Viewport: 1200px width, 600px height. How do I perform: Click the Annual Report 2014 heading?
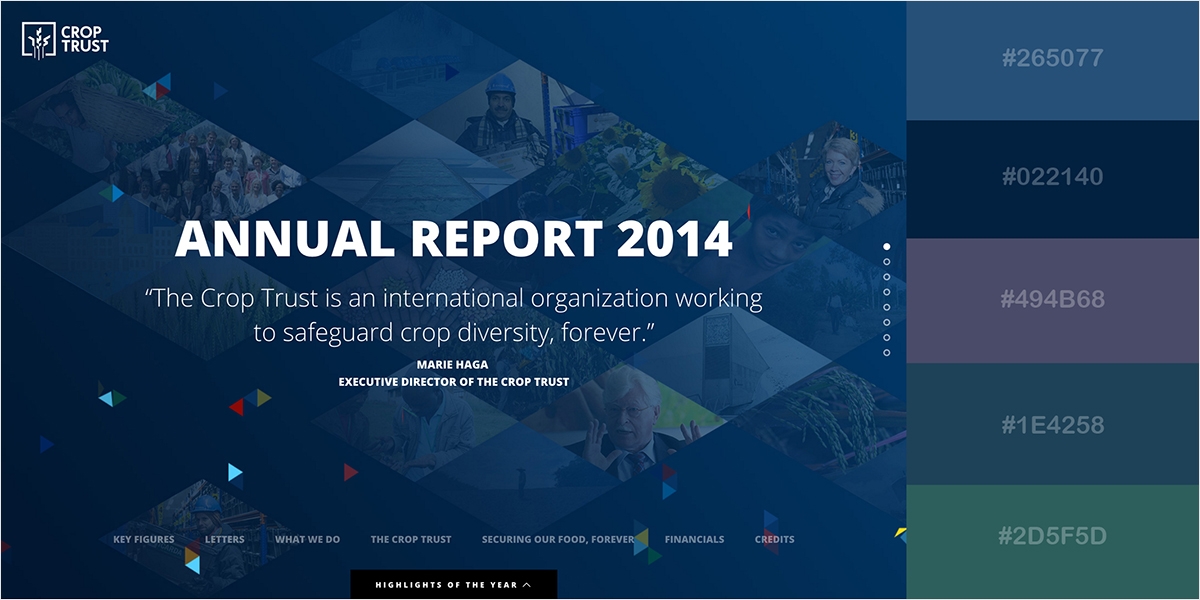[454, 239]
